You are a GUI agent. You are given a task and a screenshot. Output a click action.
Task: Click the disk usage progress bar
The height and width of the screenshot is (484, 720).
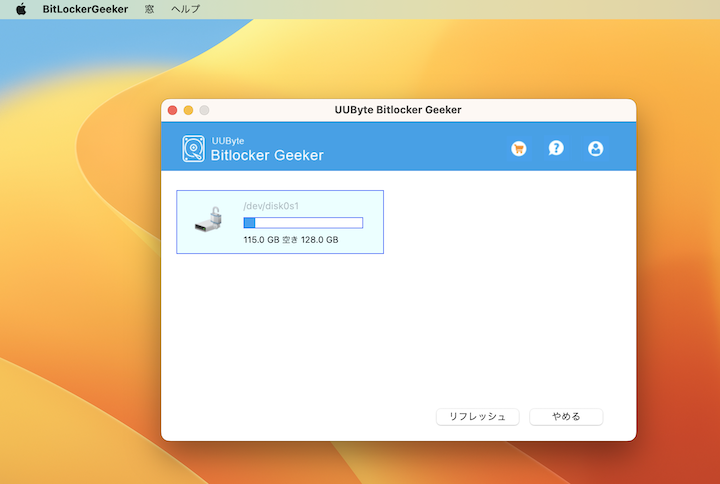click(303, 223)
